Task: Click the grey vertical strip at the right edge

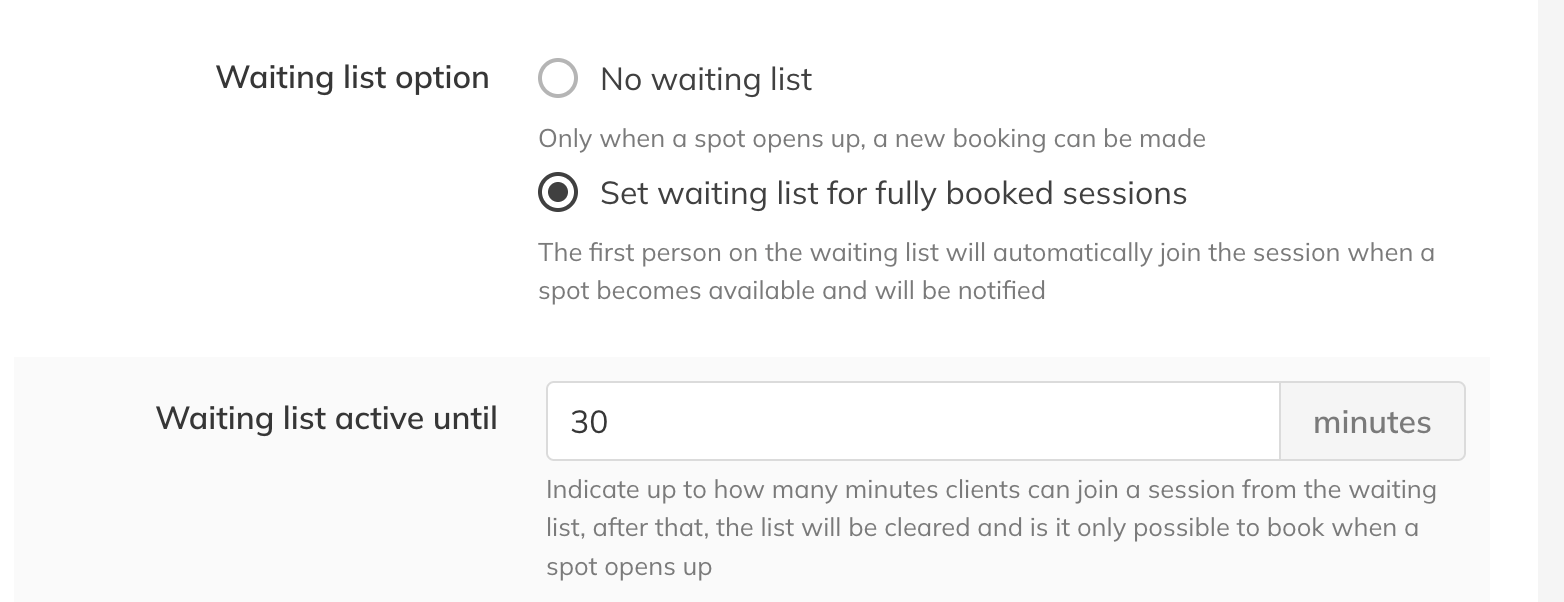Action: click(1550, 300)
